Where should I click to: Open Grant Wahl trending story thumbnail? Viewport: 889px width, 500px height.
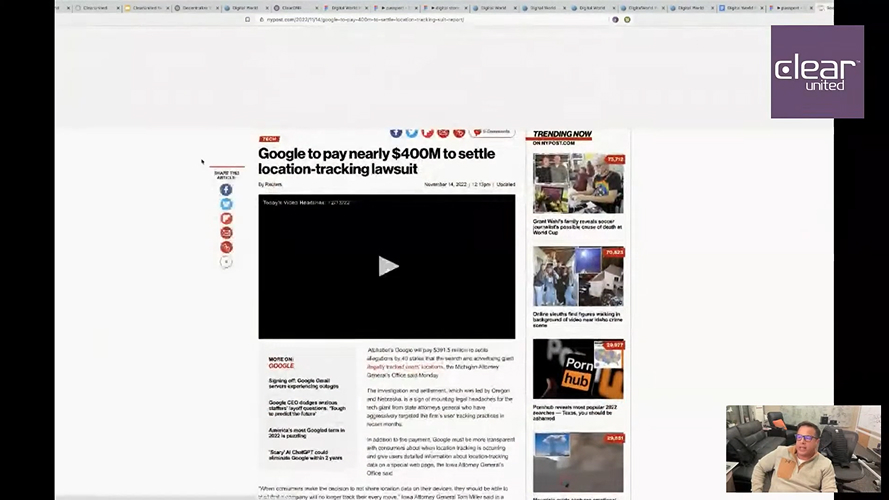(x=578, y=183)
